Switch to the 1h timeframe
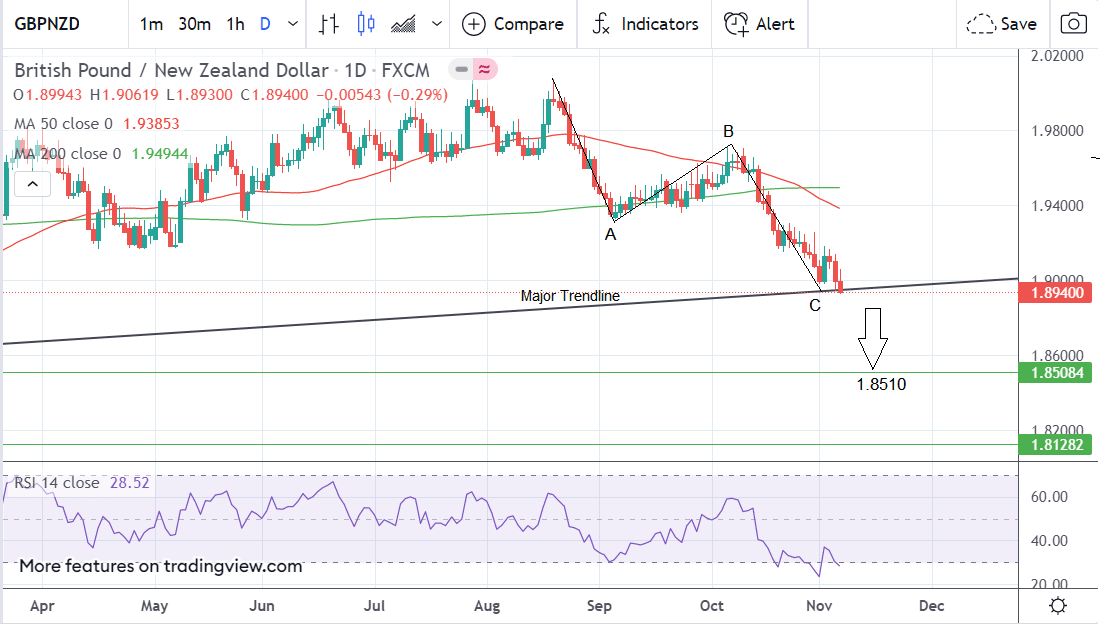 coord(235,24)
